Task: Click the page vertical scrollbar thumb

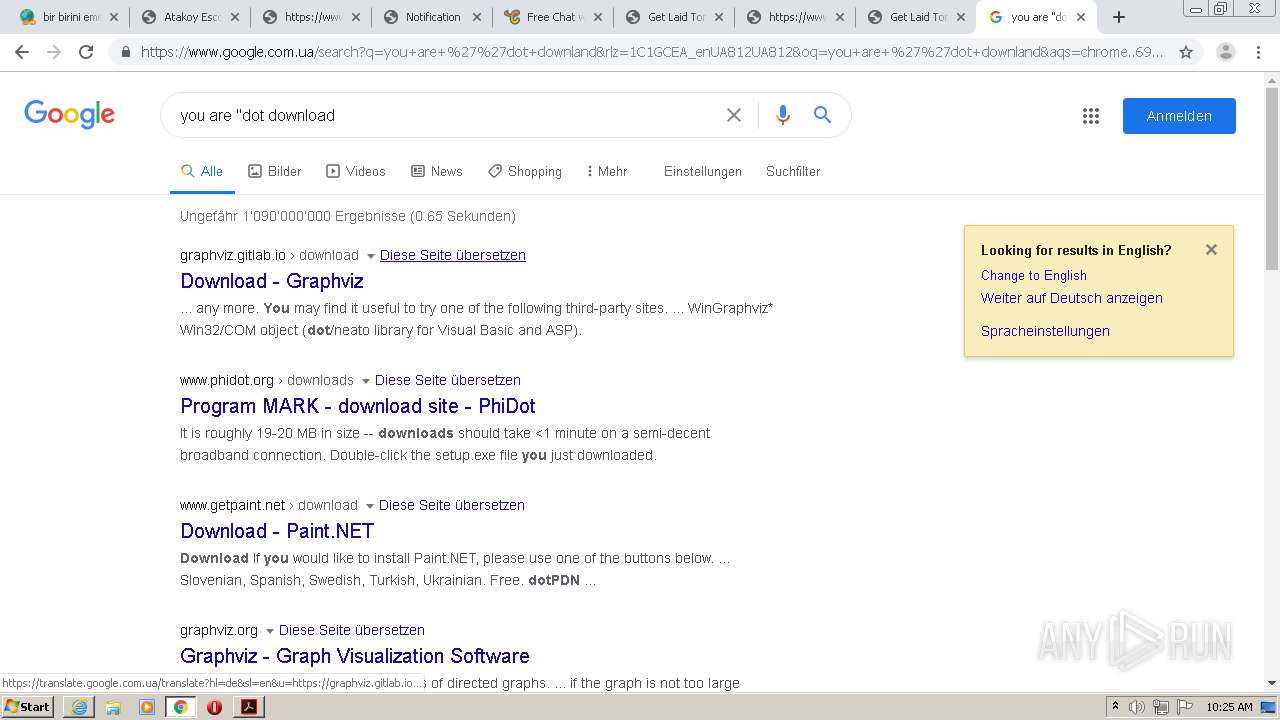Action: point(1271,178)
